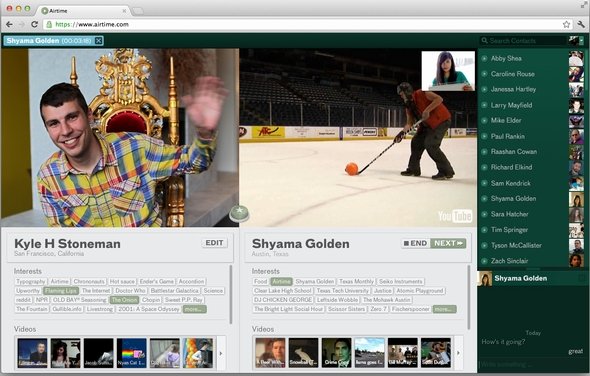This screenshot has height=376, width=590.
Task: Click the EDIT profile button
Action: pos(214,243)
